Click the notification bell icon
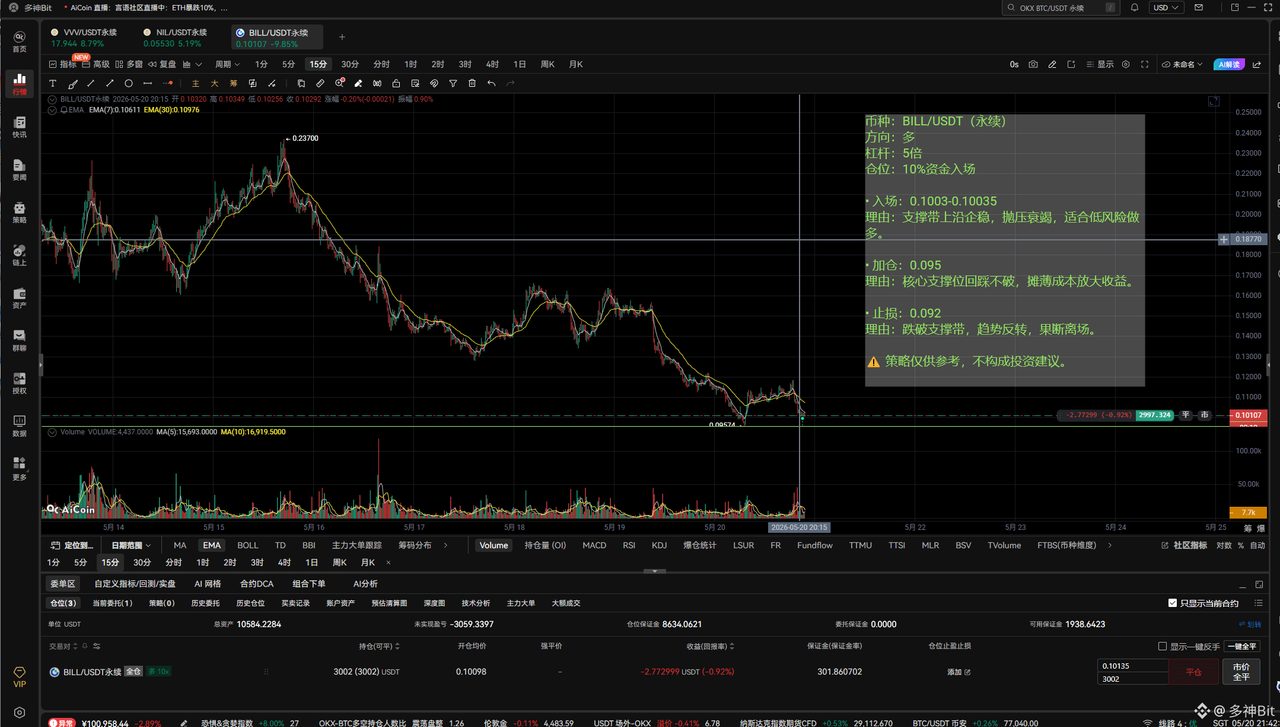The height and width of the screenshot is (727, 1280). point(1134,7)
